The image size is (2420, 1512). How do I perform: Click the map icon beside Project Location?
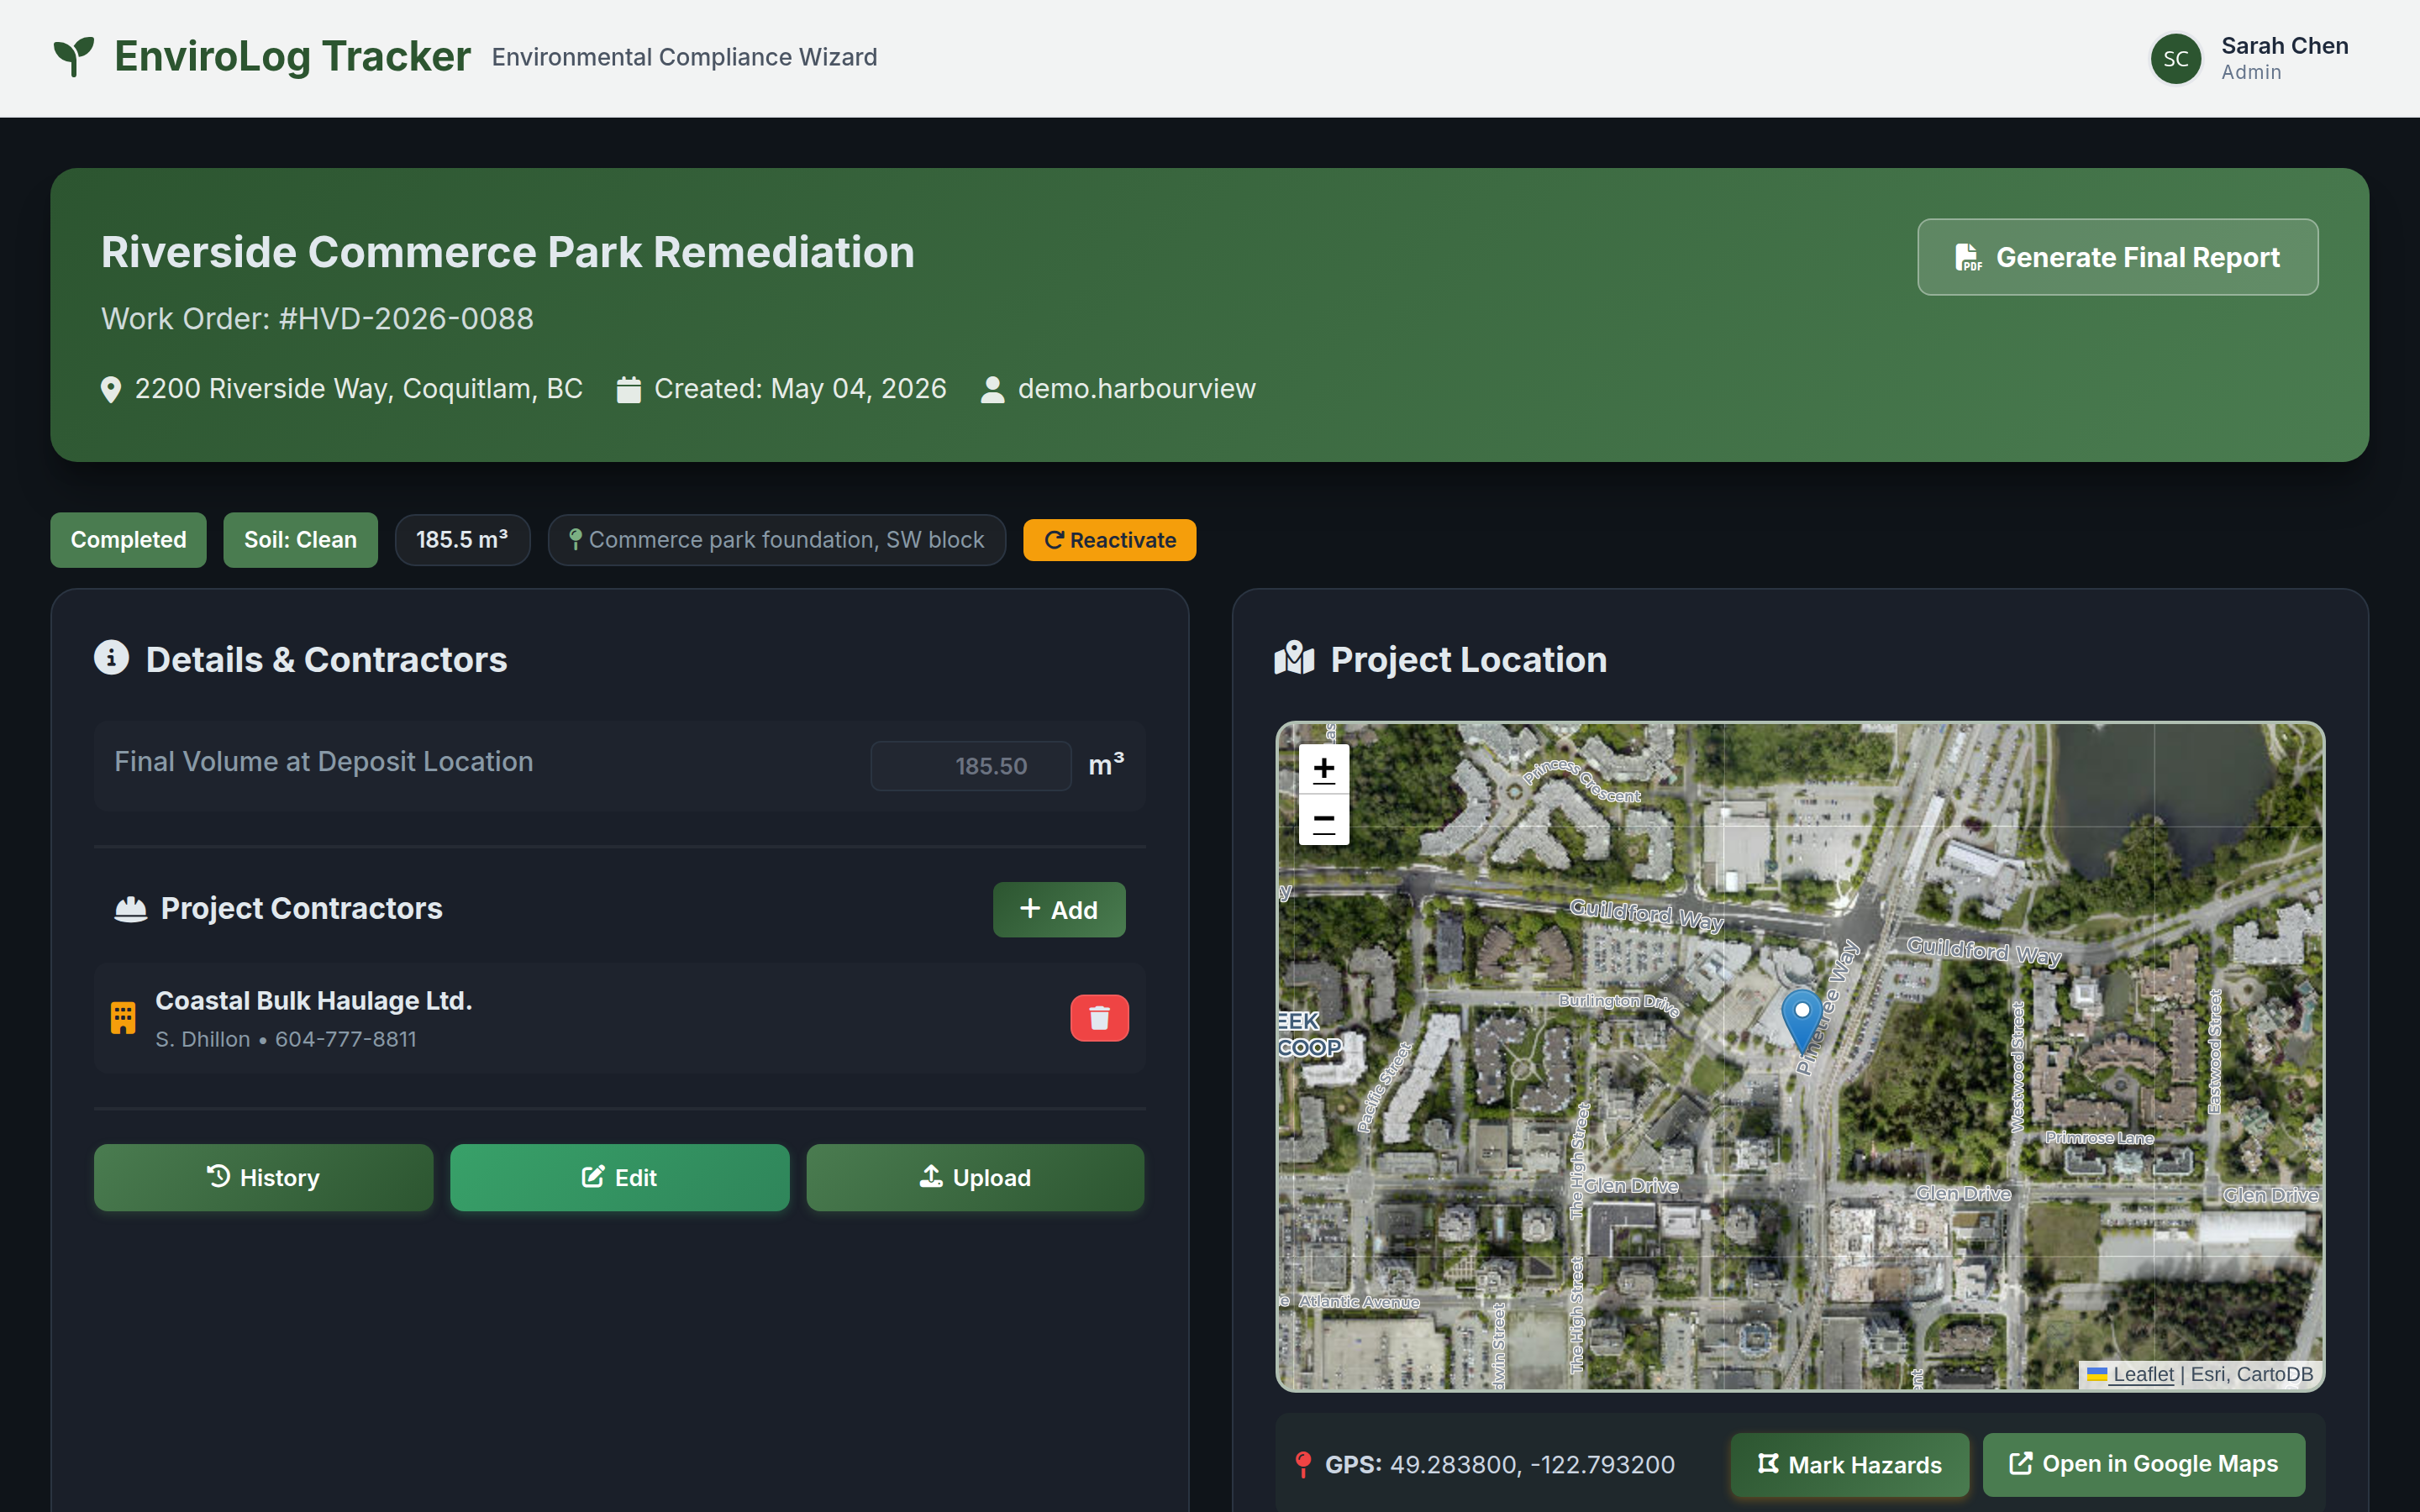click(1294, 658)
